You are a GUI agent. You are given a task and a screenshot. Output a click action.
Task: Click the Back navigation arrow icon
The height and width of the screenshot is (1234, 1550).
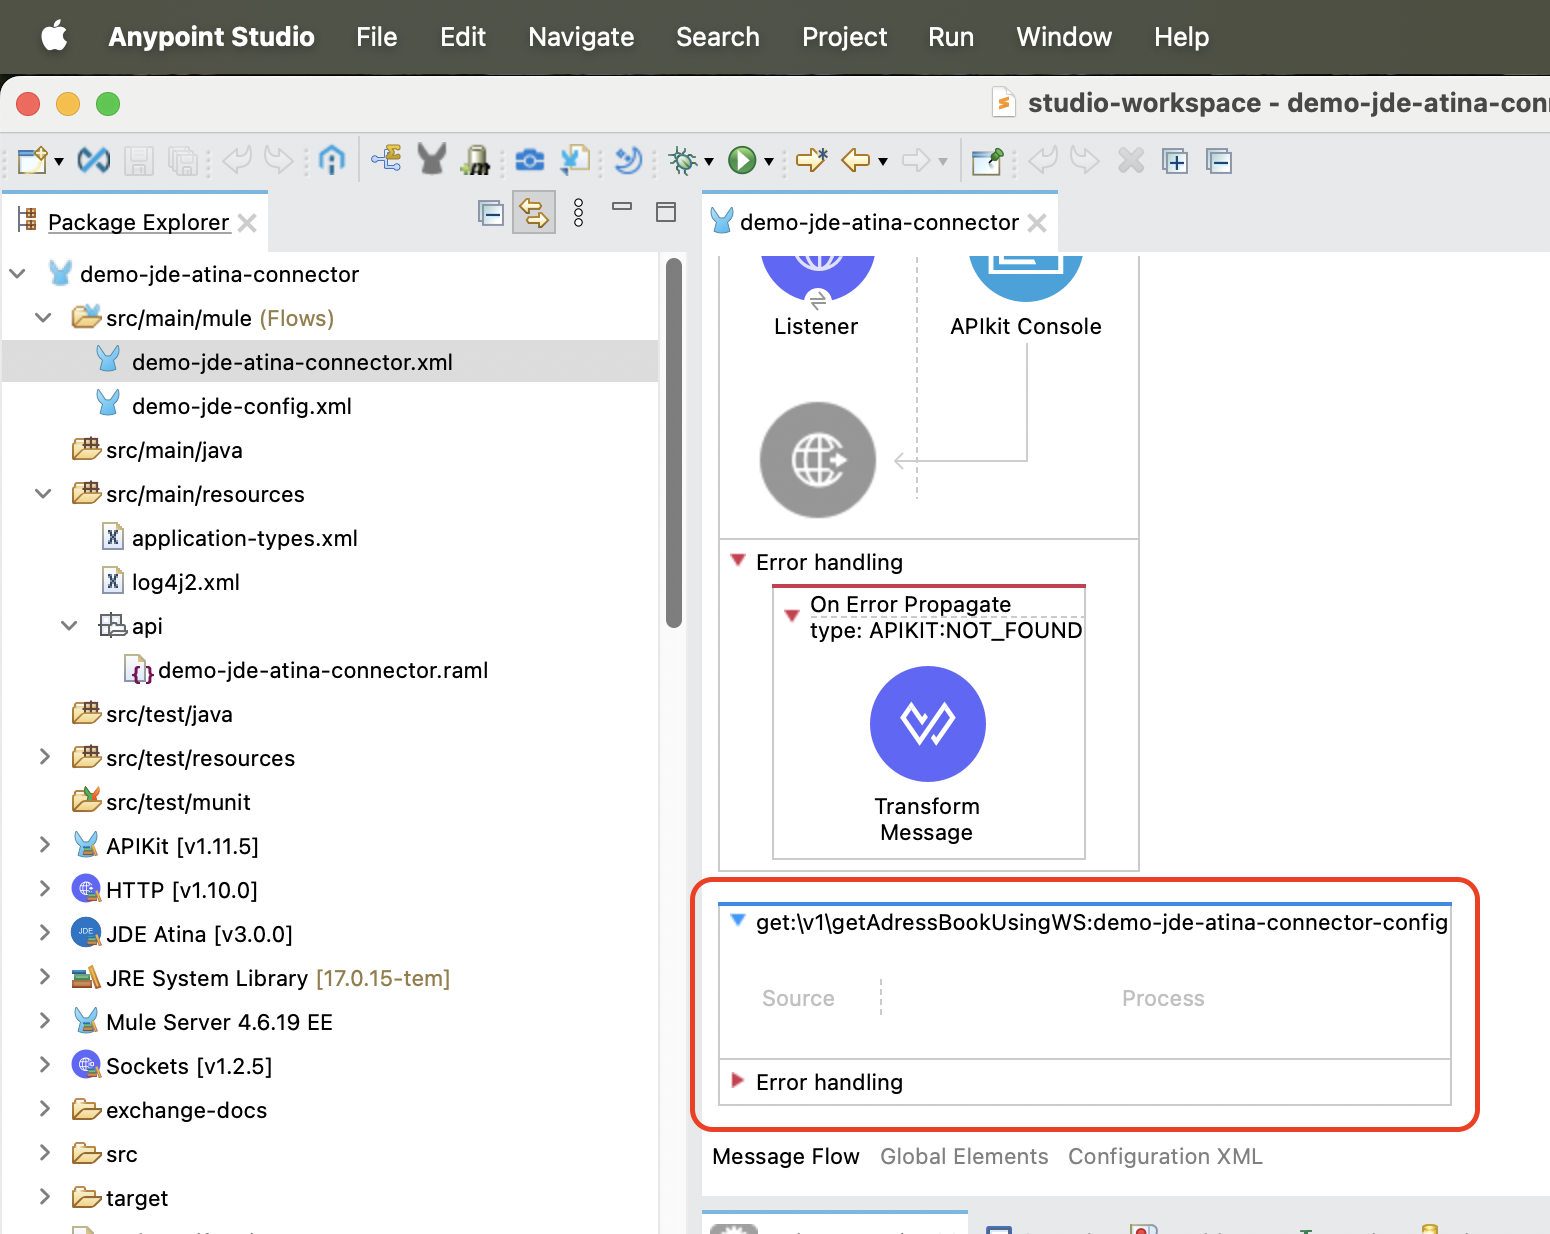point(855,160)
